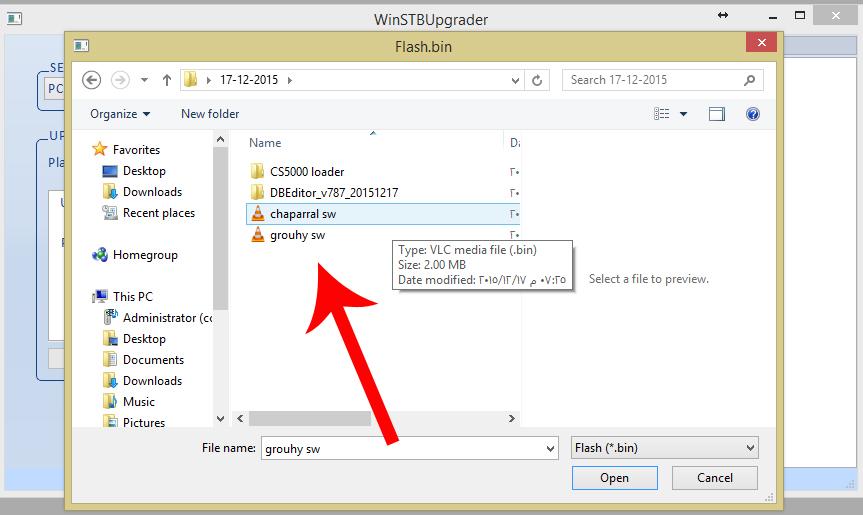Create a New folder
The image size is (863, 515).
pyautogui.click(x=210, y=114)
